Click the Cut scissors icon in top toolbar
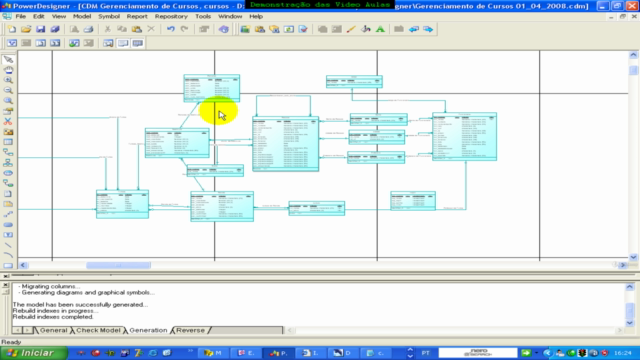Screen dimensions: 640x360 pos(107,29)
